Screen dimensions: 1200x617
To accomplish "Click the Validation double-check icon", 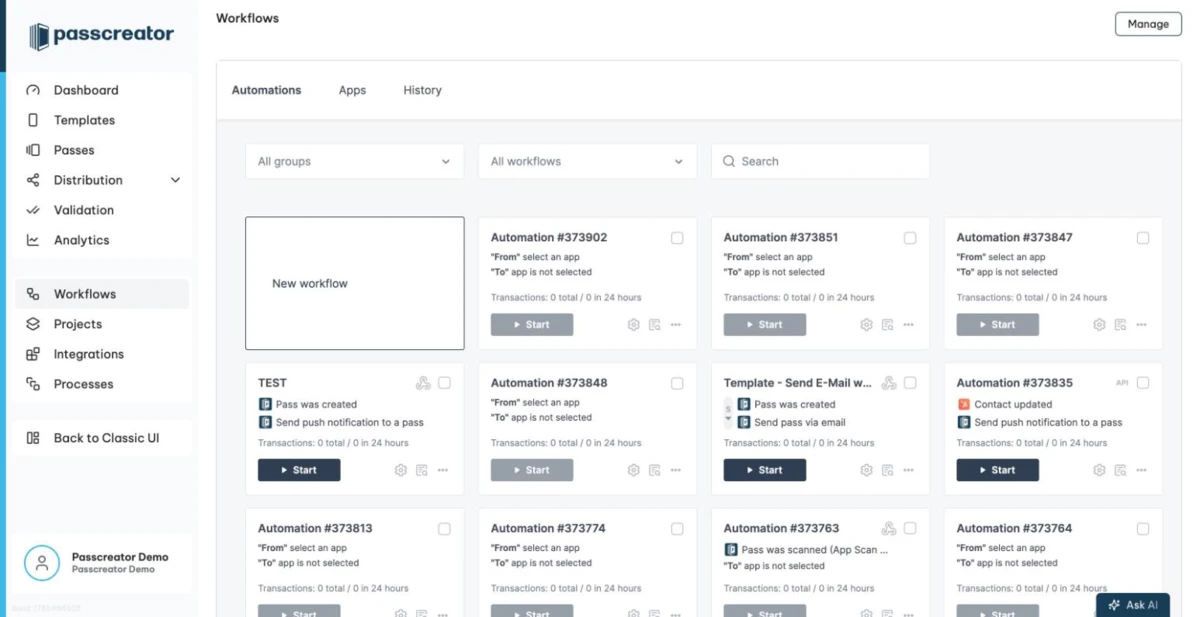I will (33, 210).
